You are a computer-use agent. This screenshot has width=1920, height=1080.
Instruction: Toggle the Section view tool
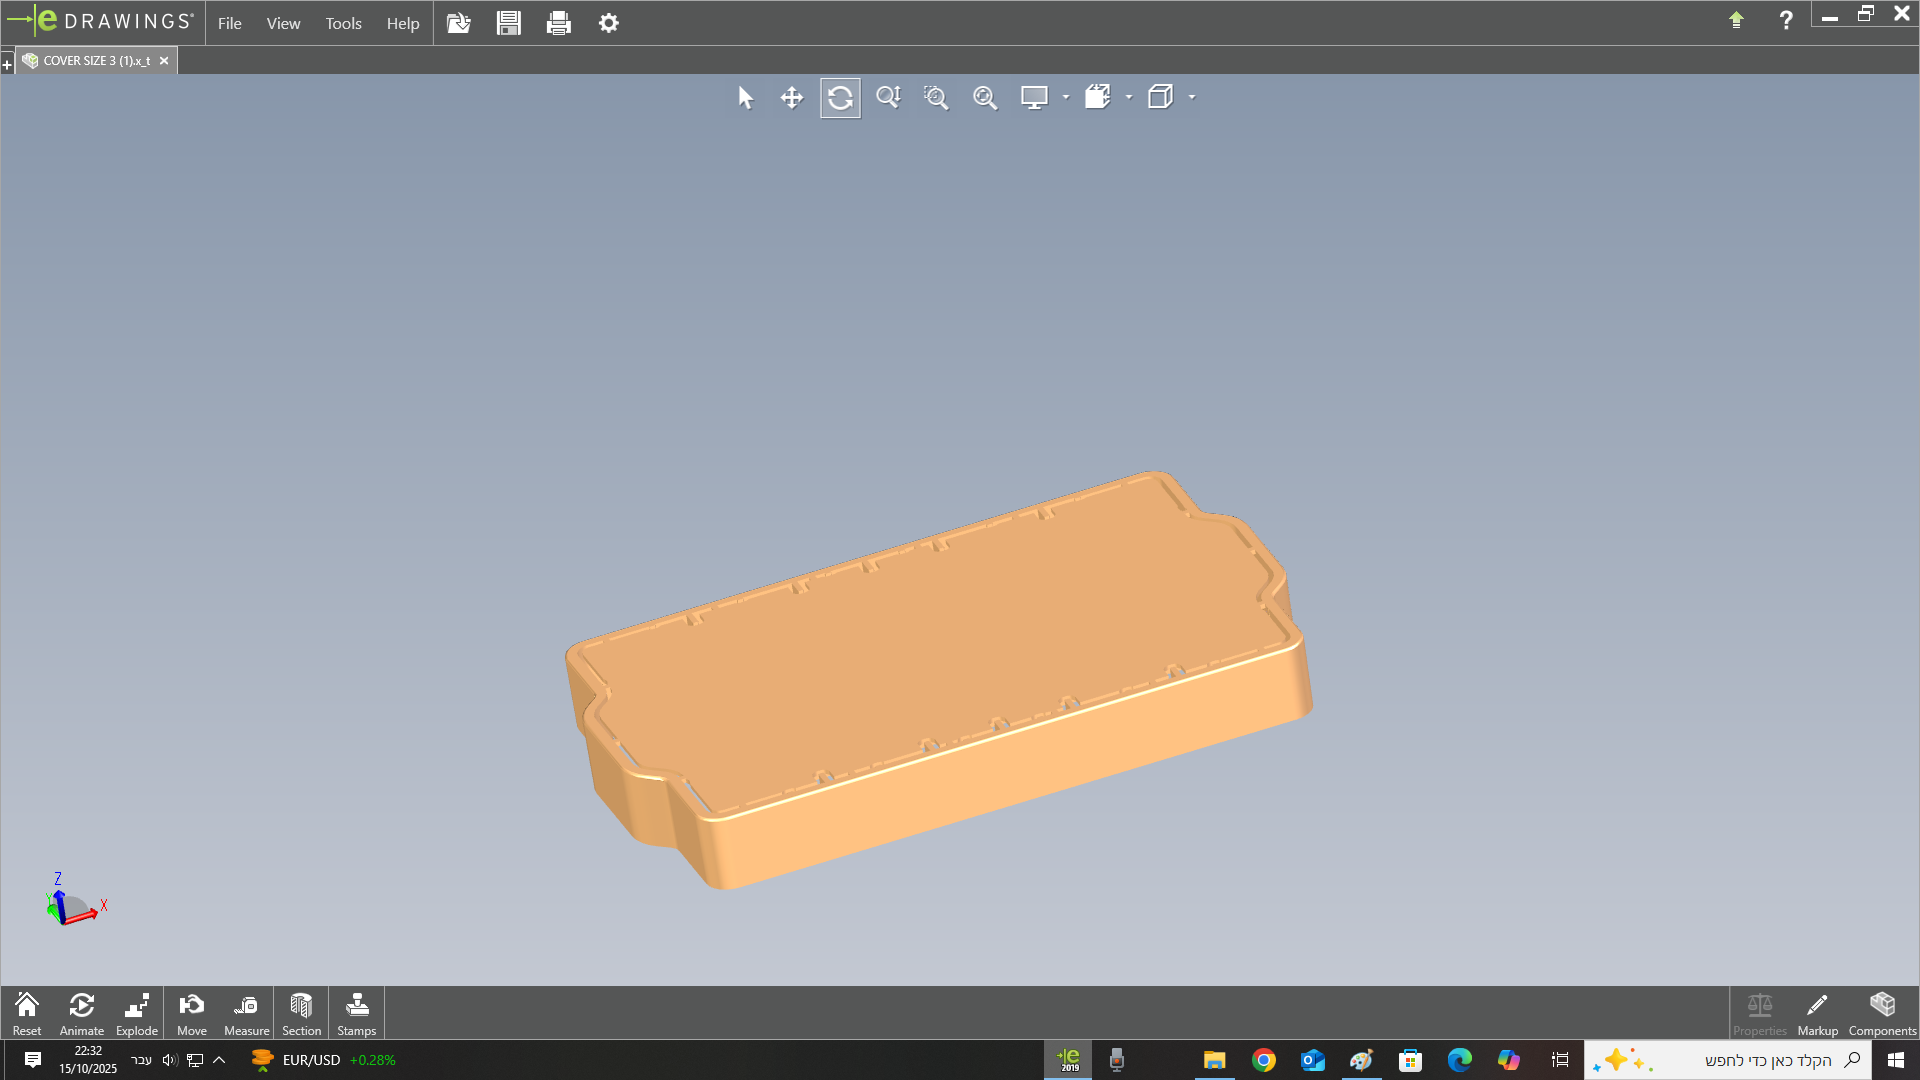click(301, 1013)
